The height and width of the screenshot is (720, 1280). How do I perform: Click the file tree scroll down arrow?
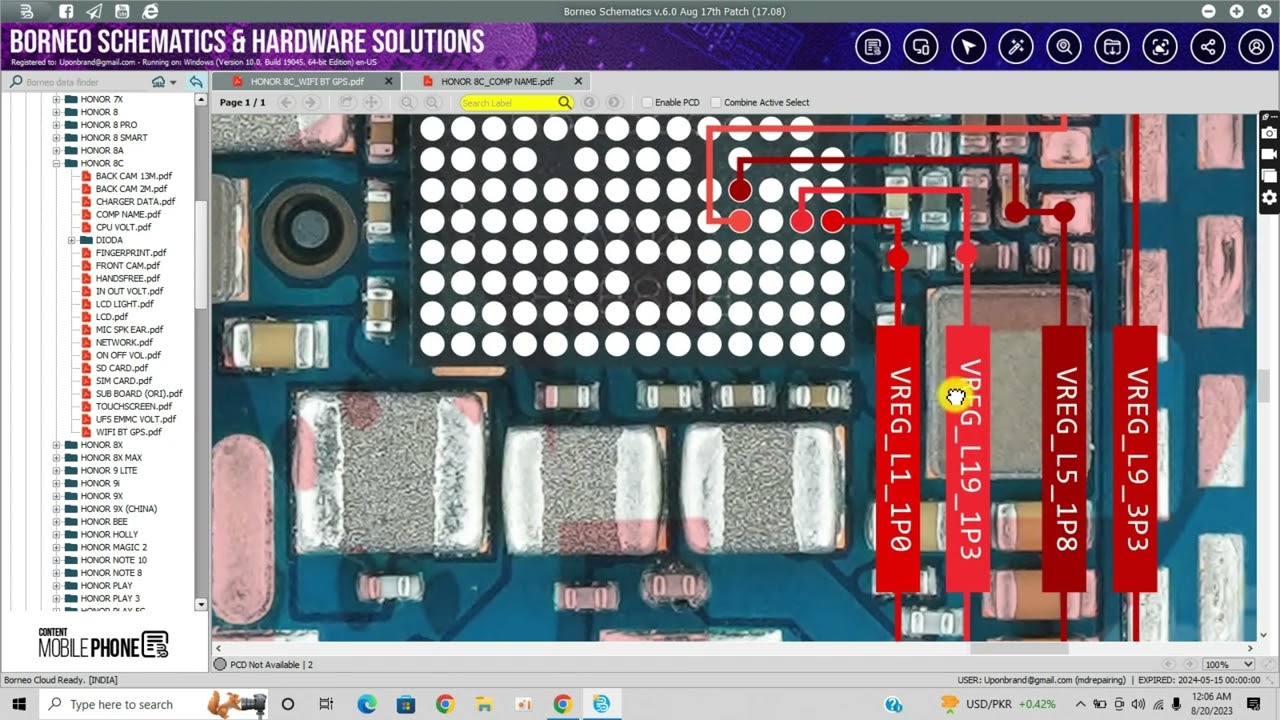point(201,604)
